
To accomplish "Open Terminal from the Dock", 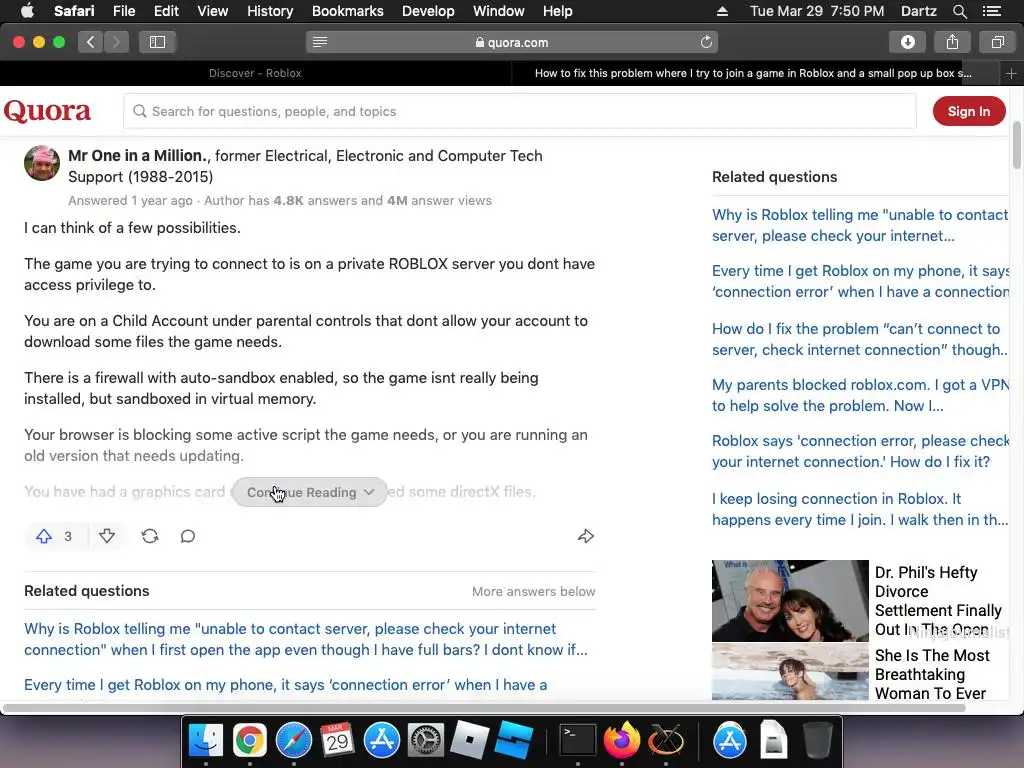I will [x=578, y=741].
